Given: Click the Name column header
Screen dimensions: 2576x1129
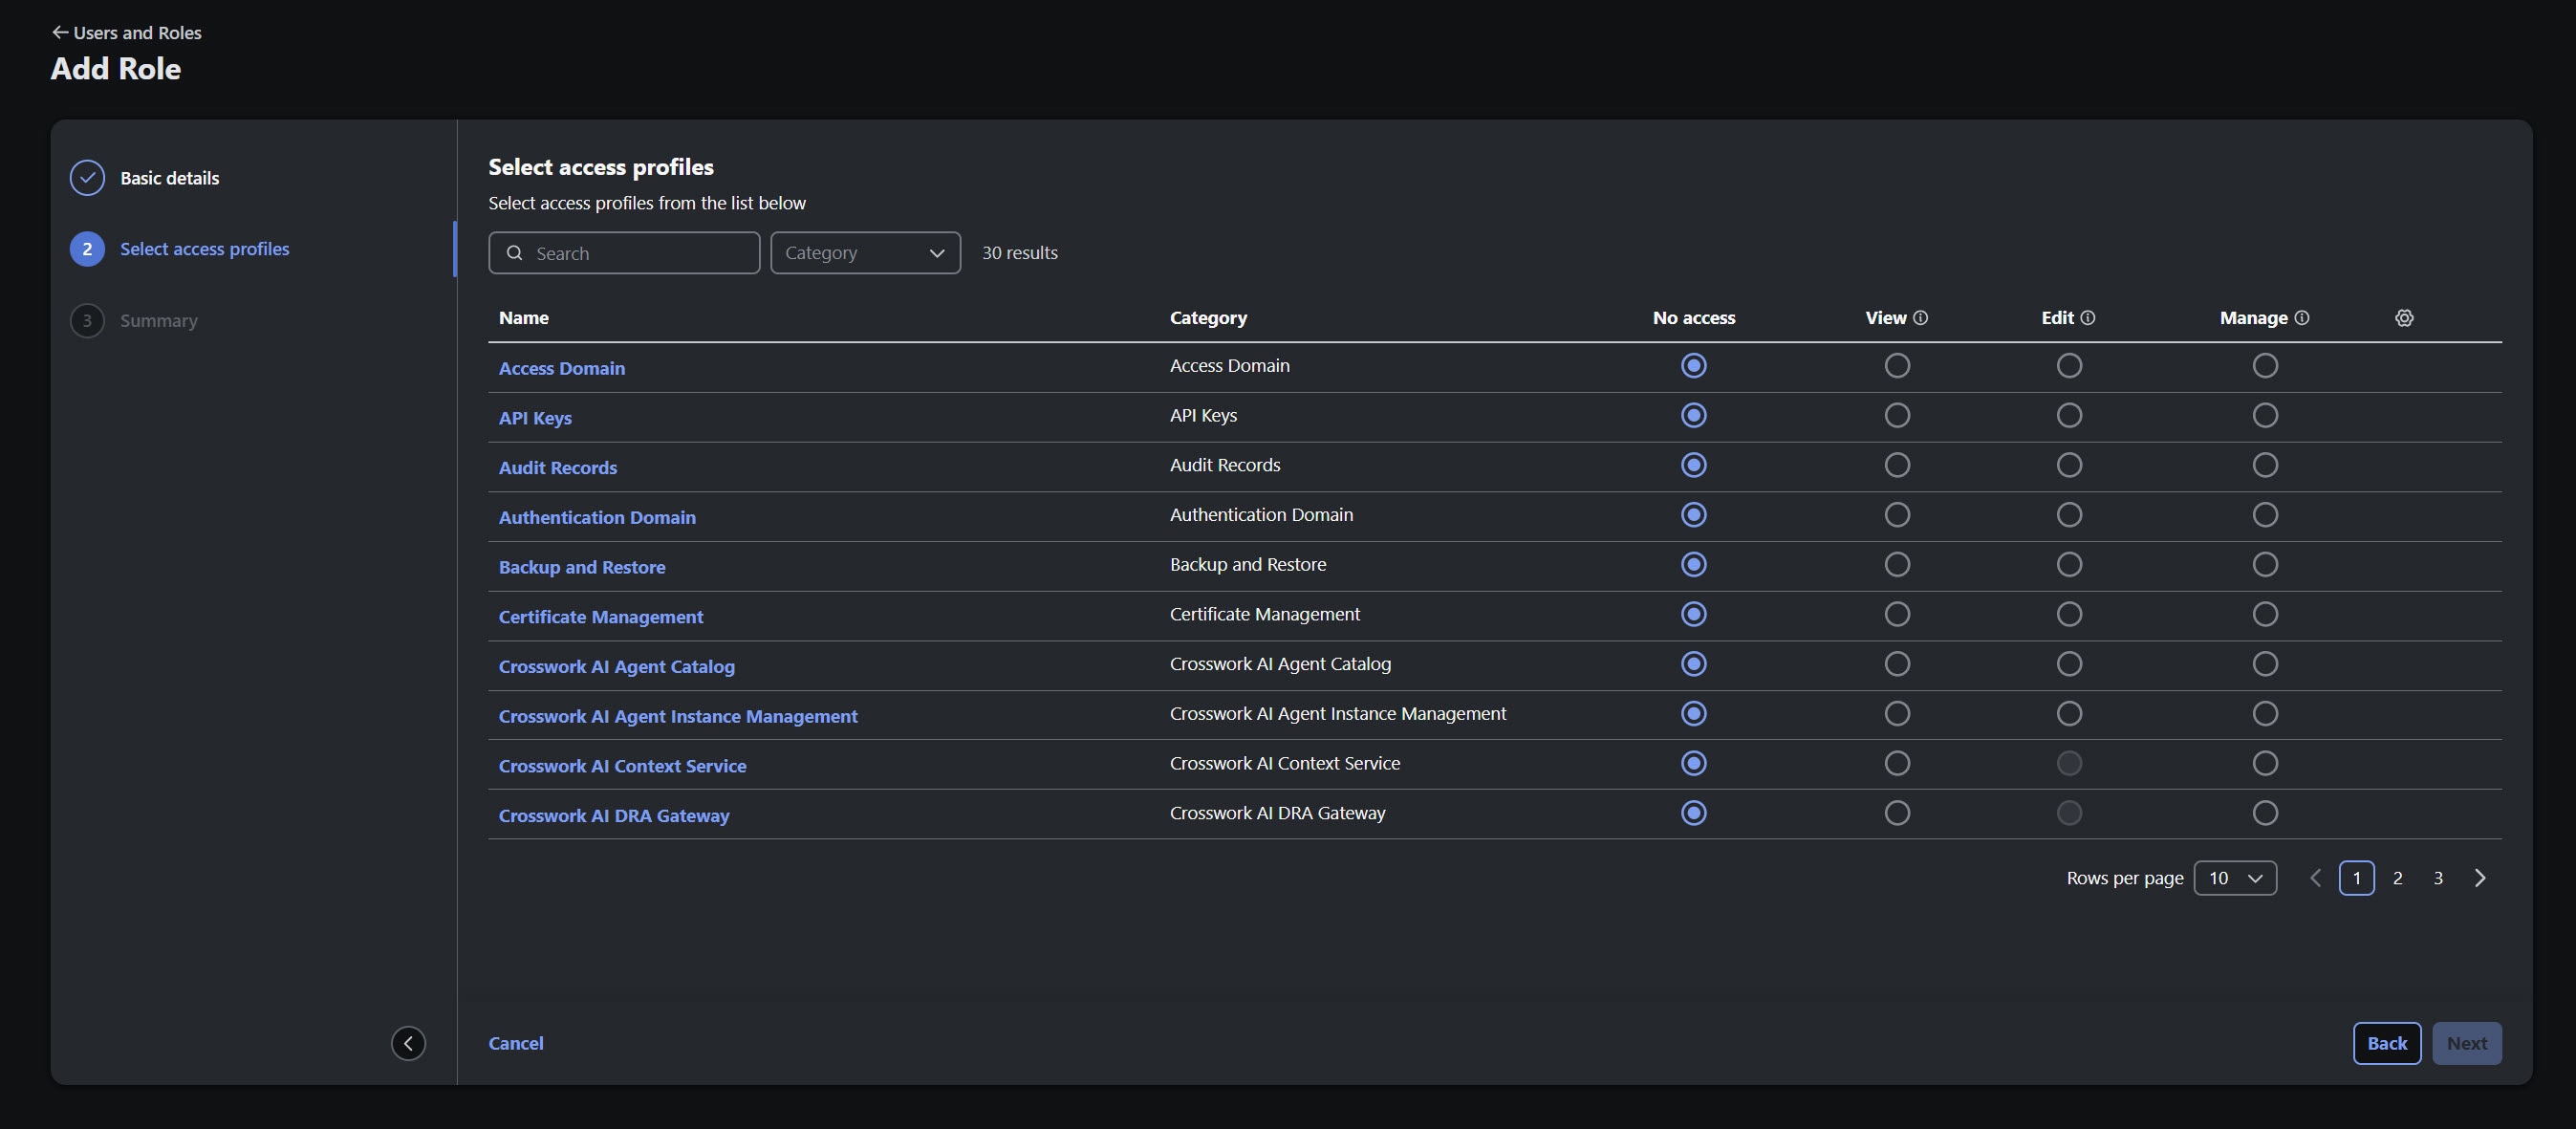Looking at the screenshot, I should pos(523,317).
